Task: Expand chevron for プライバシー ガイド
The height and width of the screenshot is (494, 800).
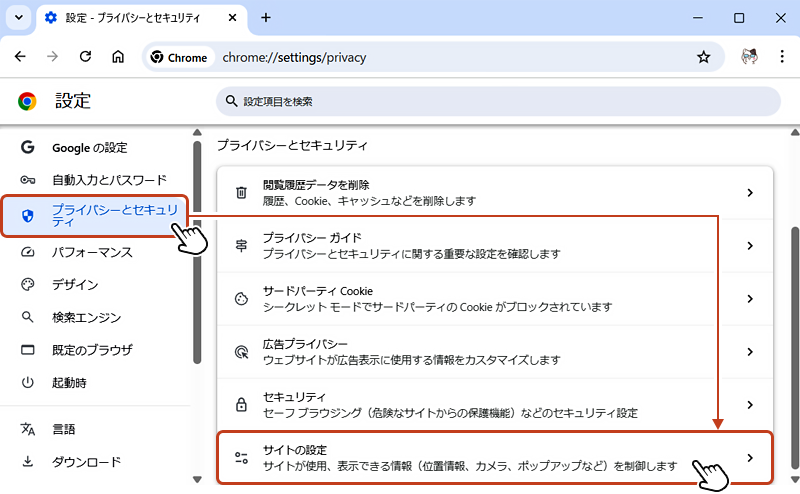Action: click(750, 245)
